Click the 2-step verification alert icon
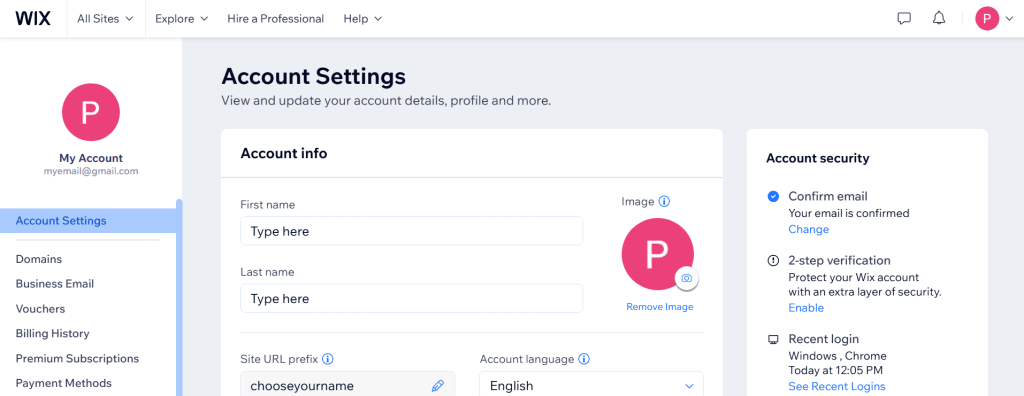The height and width of the screenshot is (396, 1024). [773, 260]
